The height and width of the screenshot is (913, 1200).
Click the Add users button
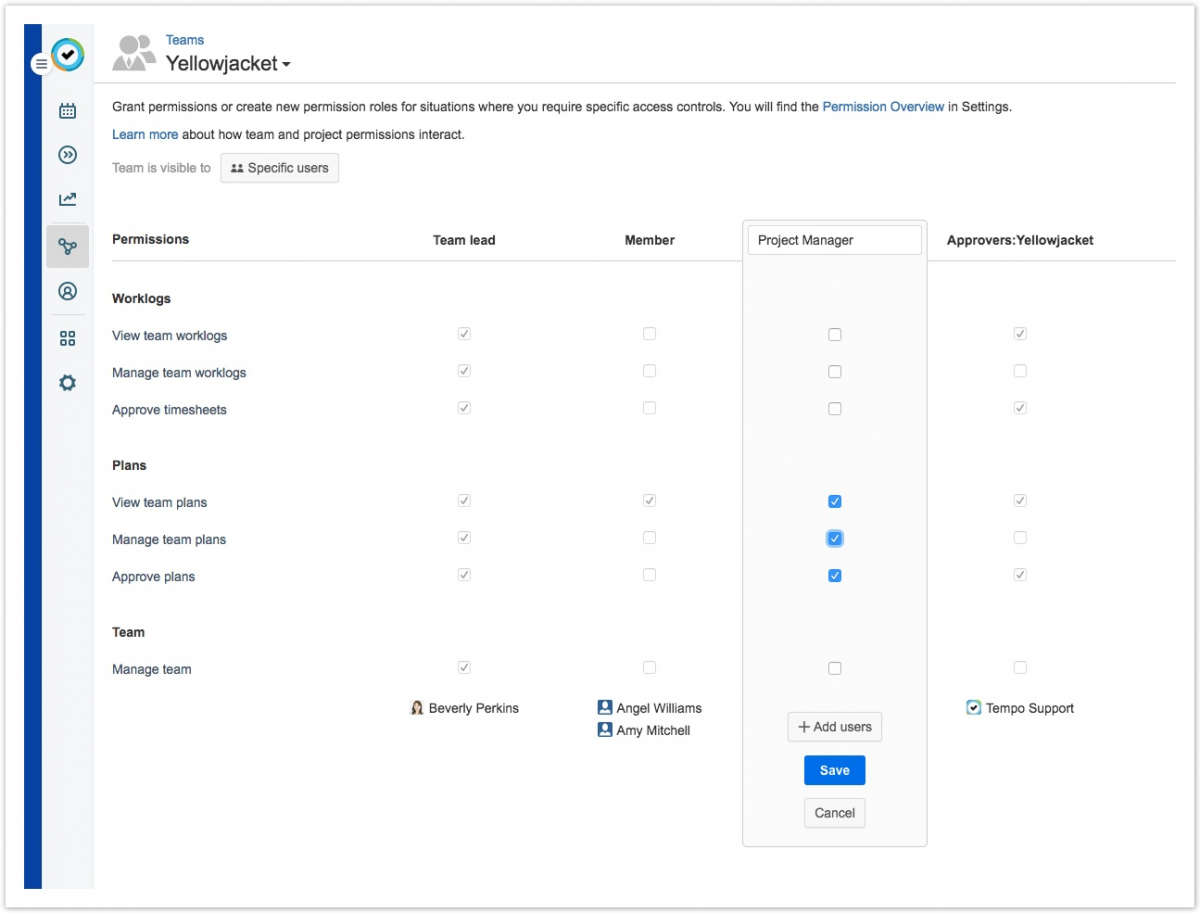click(x=835, y=727)
